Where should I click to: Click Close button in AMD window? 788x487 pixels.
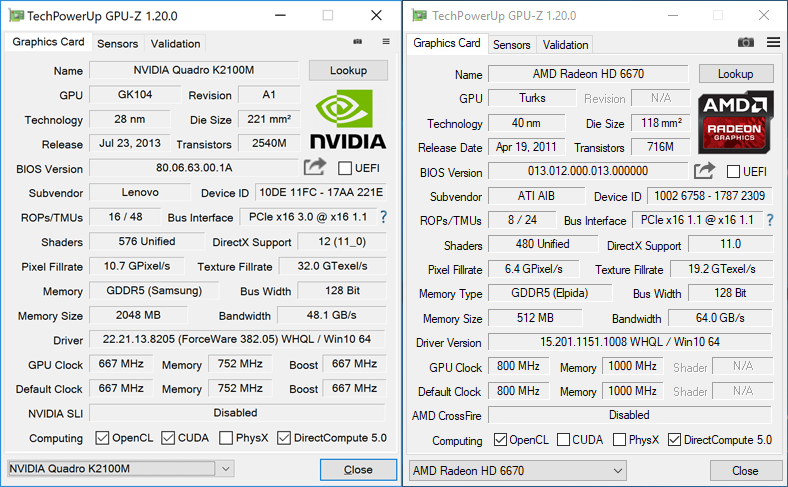745,471
